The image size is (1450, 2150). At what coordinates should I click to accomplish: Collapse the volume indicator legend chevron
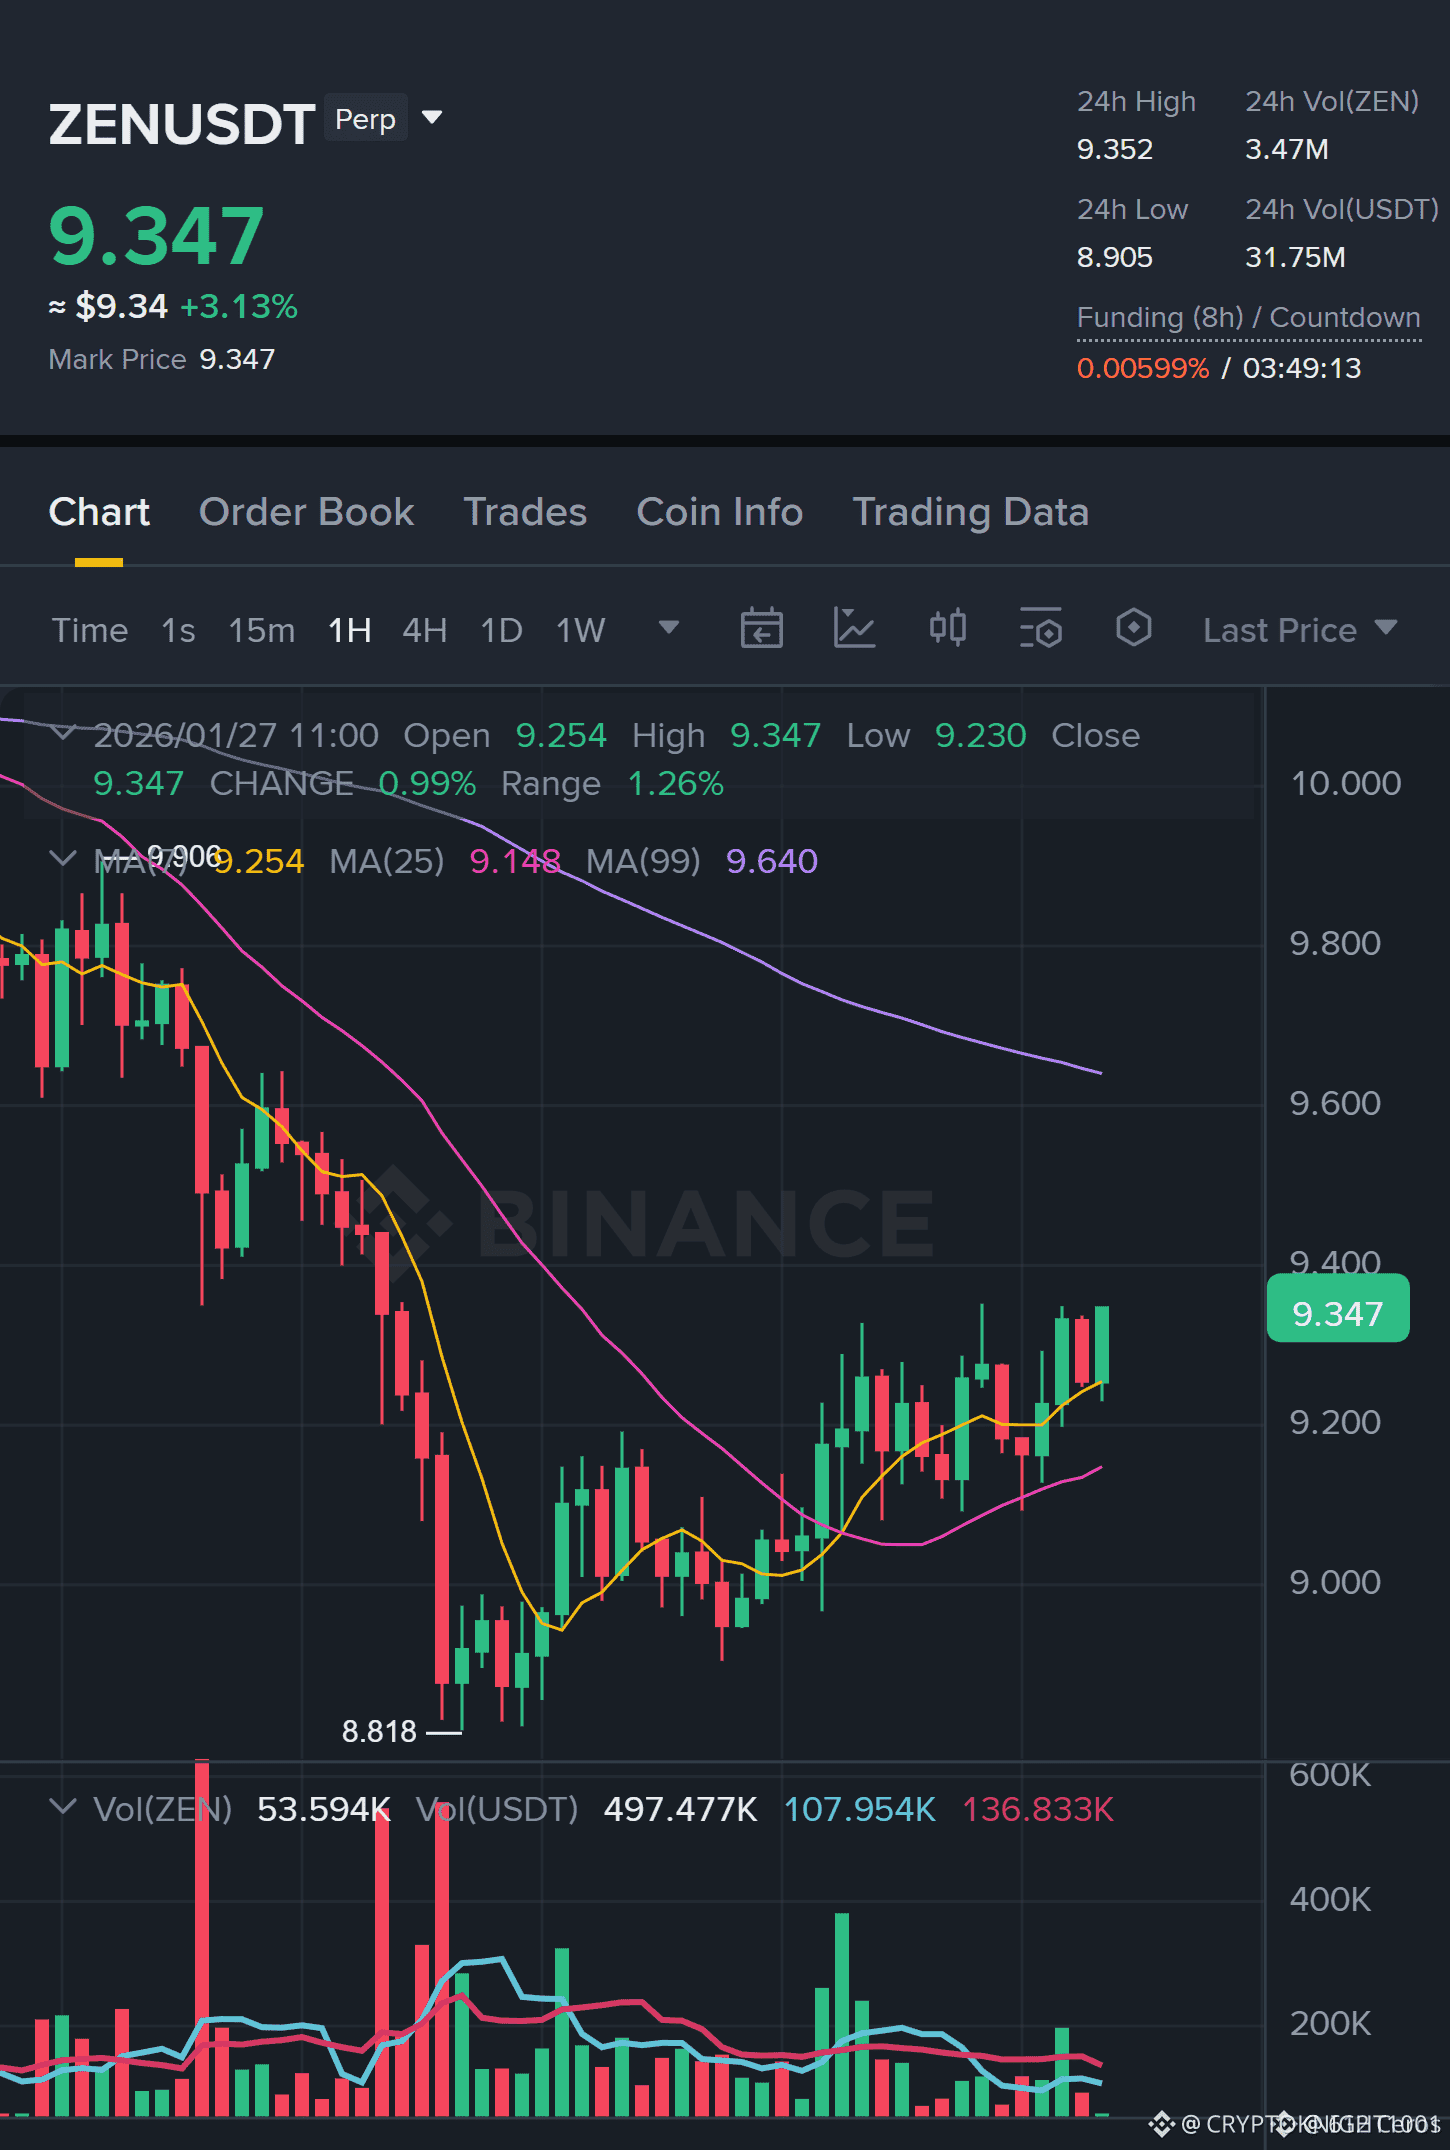62,1807
